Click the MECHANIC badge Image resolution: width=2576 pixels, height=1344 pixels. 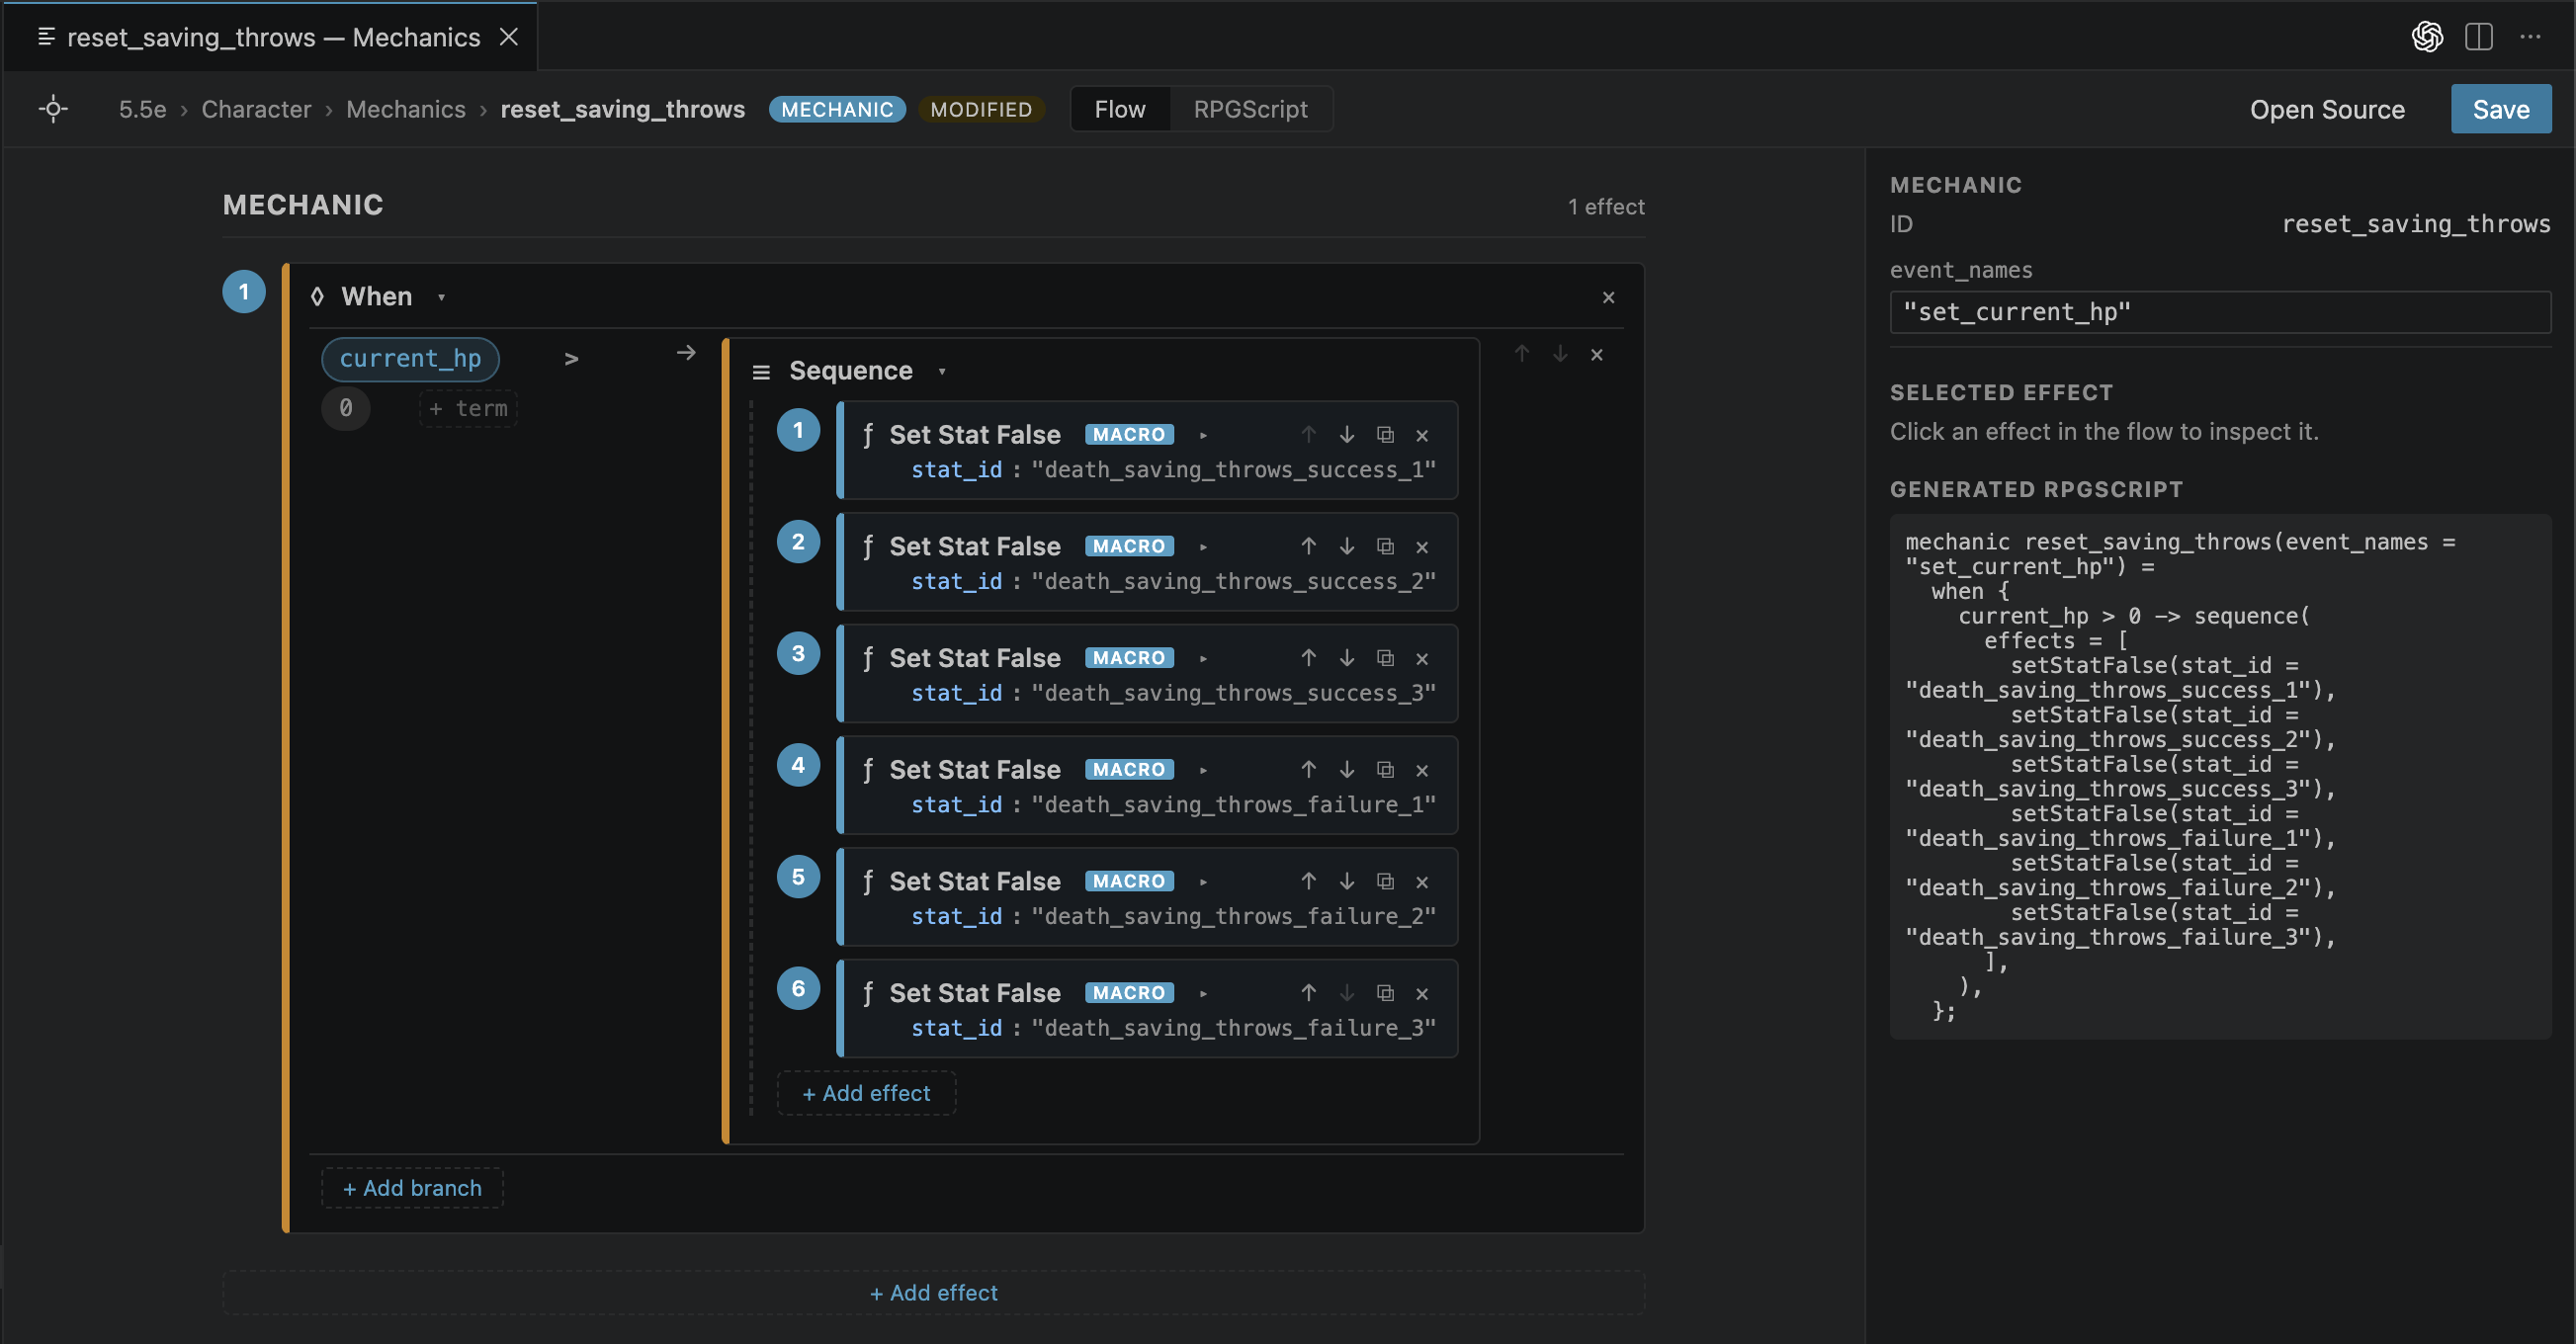pos(837,109)
